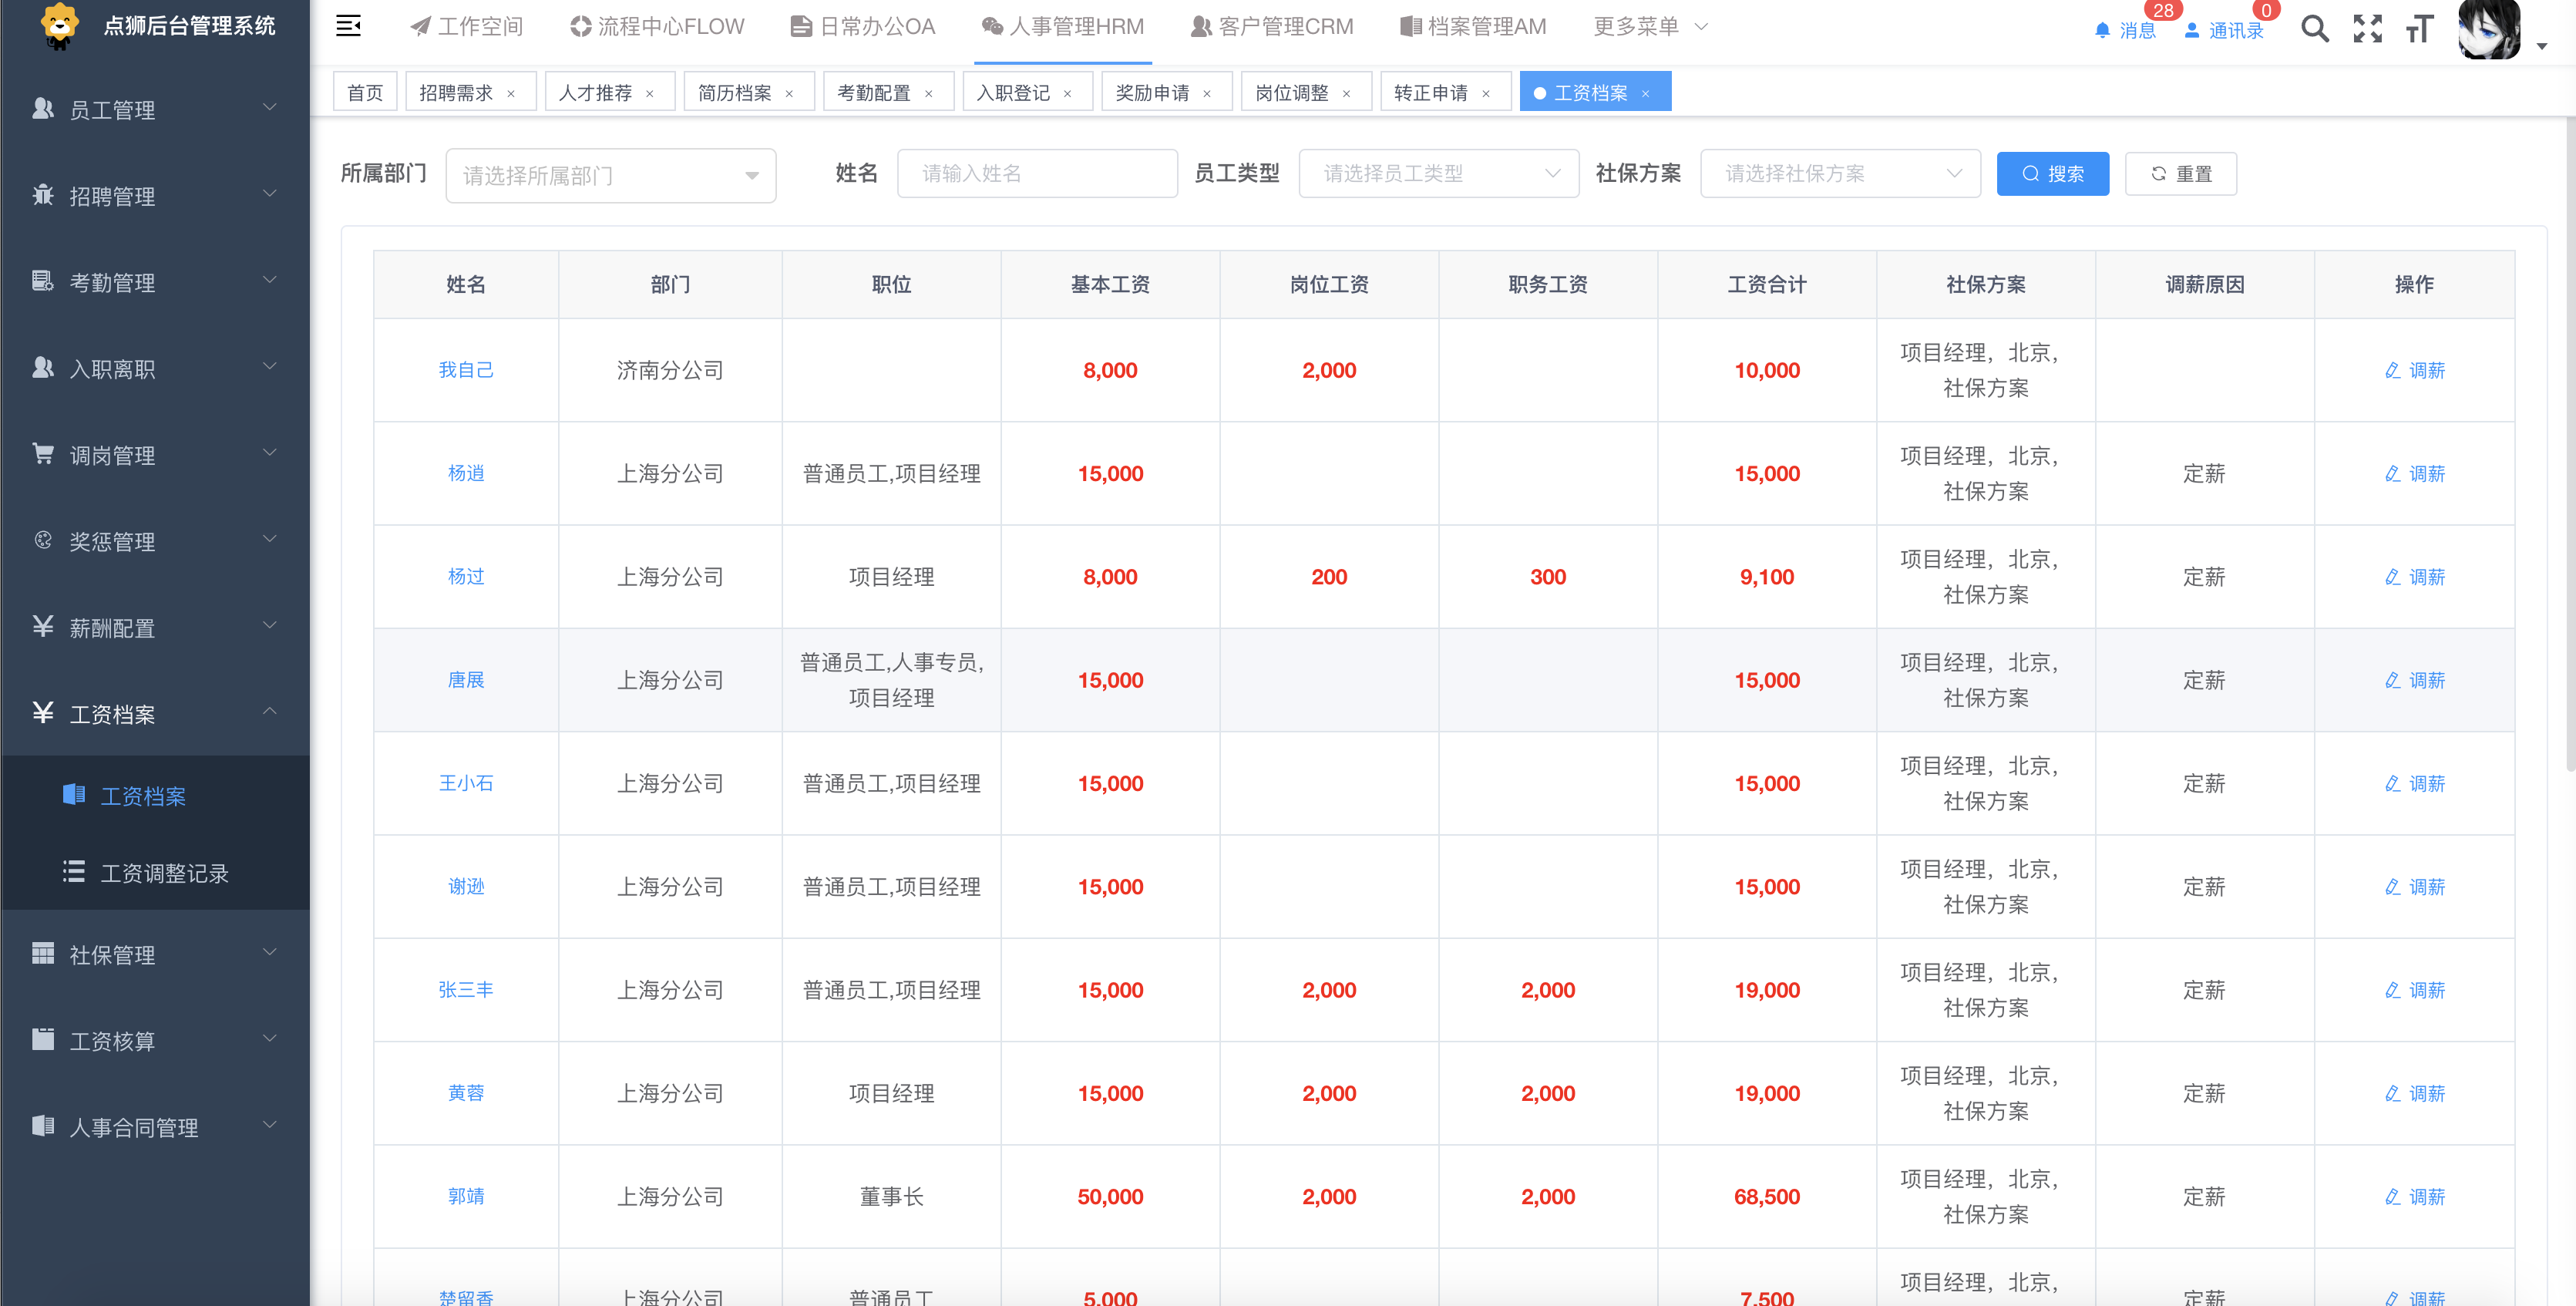This screenshot has width=2576, height=1306.
Task: Open 更多菜单 dropdown in top nav
Action: click(x=1650, y=26)
